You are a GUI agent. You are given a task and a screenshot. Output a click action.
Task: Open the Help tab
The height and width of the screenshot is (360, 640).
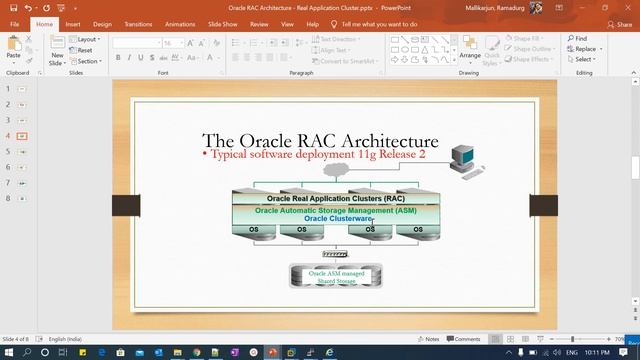pyautogui.click(x=312, y=24)
